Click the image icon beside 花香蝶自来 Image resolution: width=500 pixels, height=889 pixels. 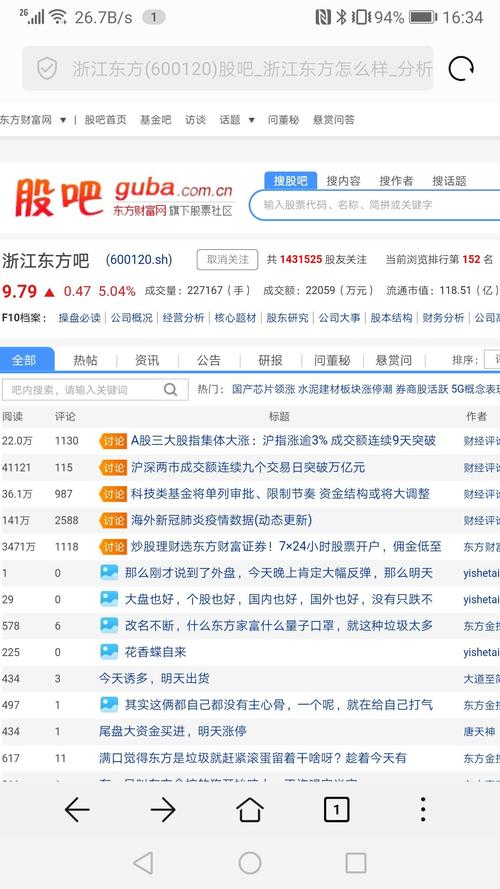tap(109, 651)
